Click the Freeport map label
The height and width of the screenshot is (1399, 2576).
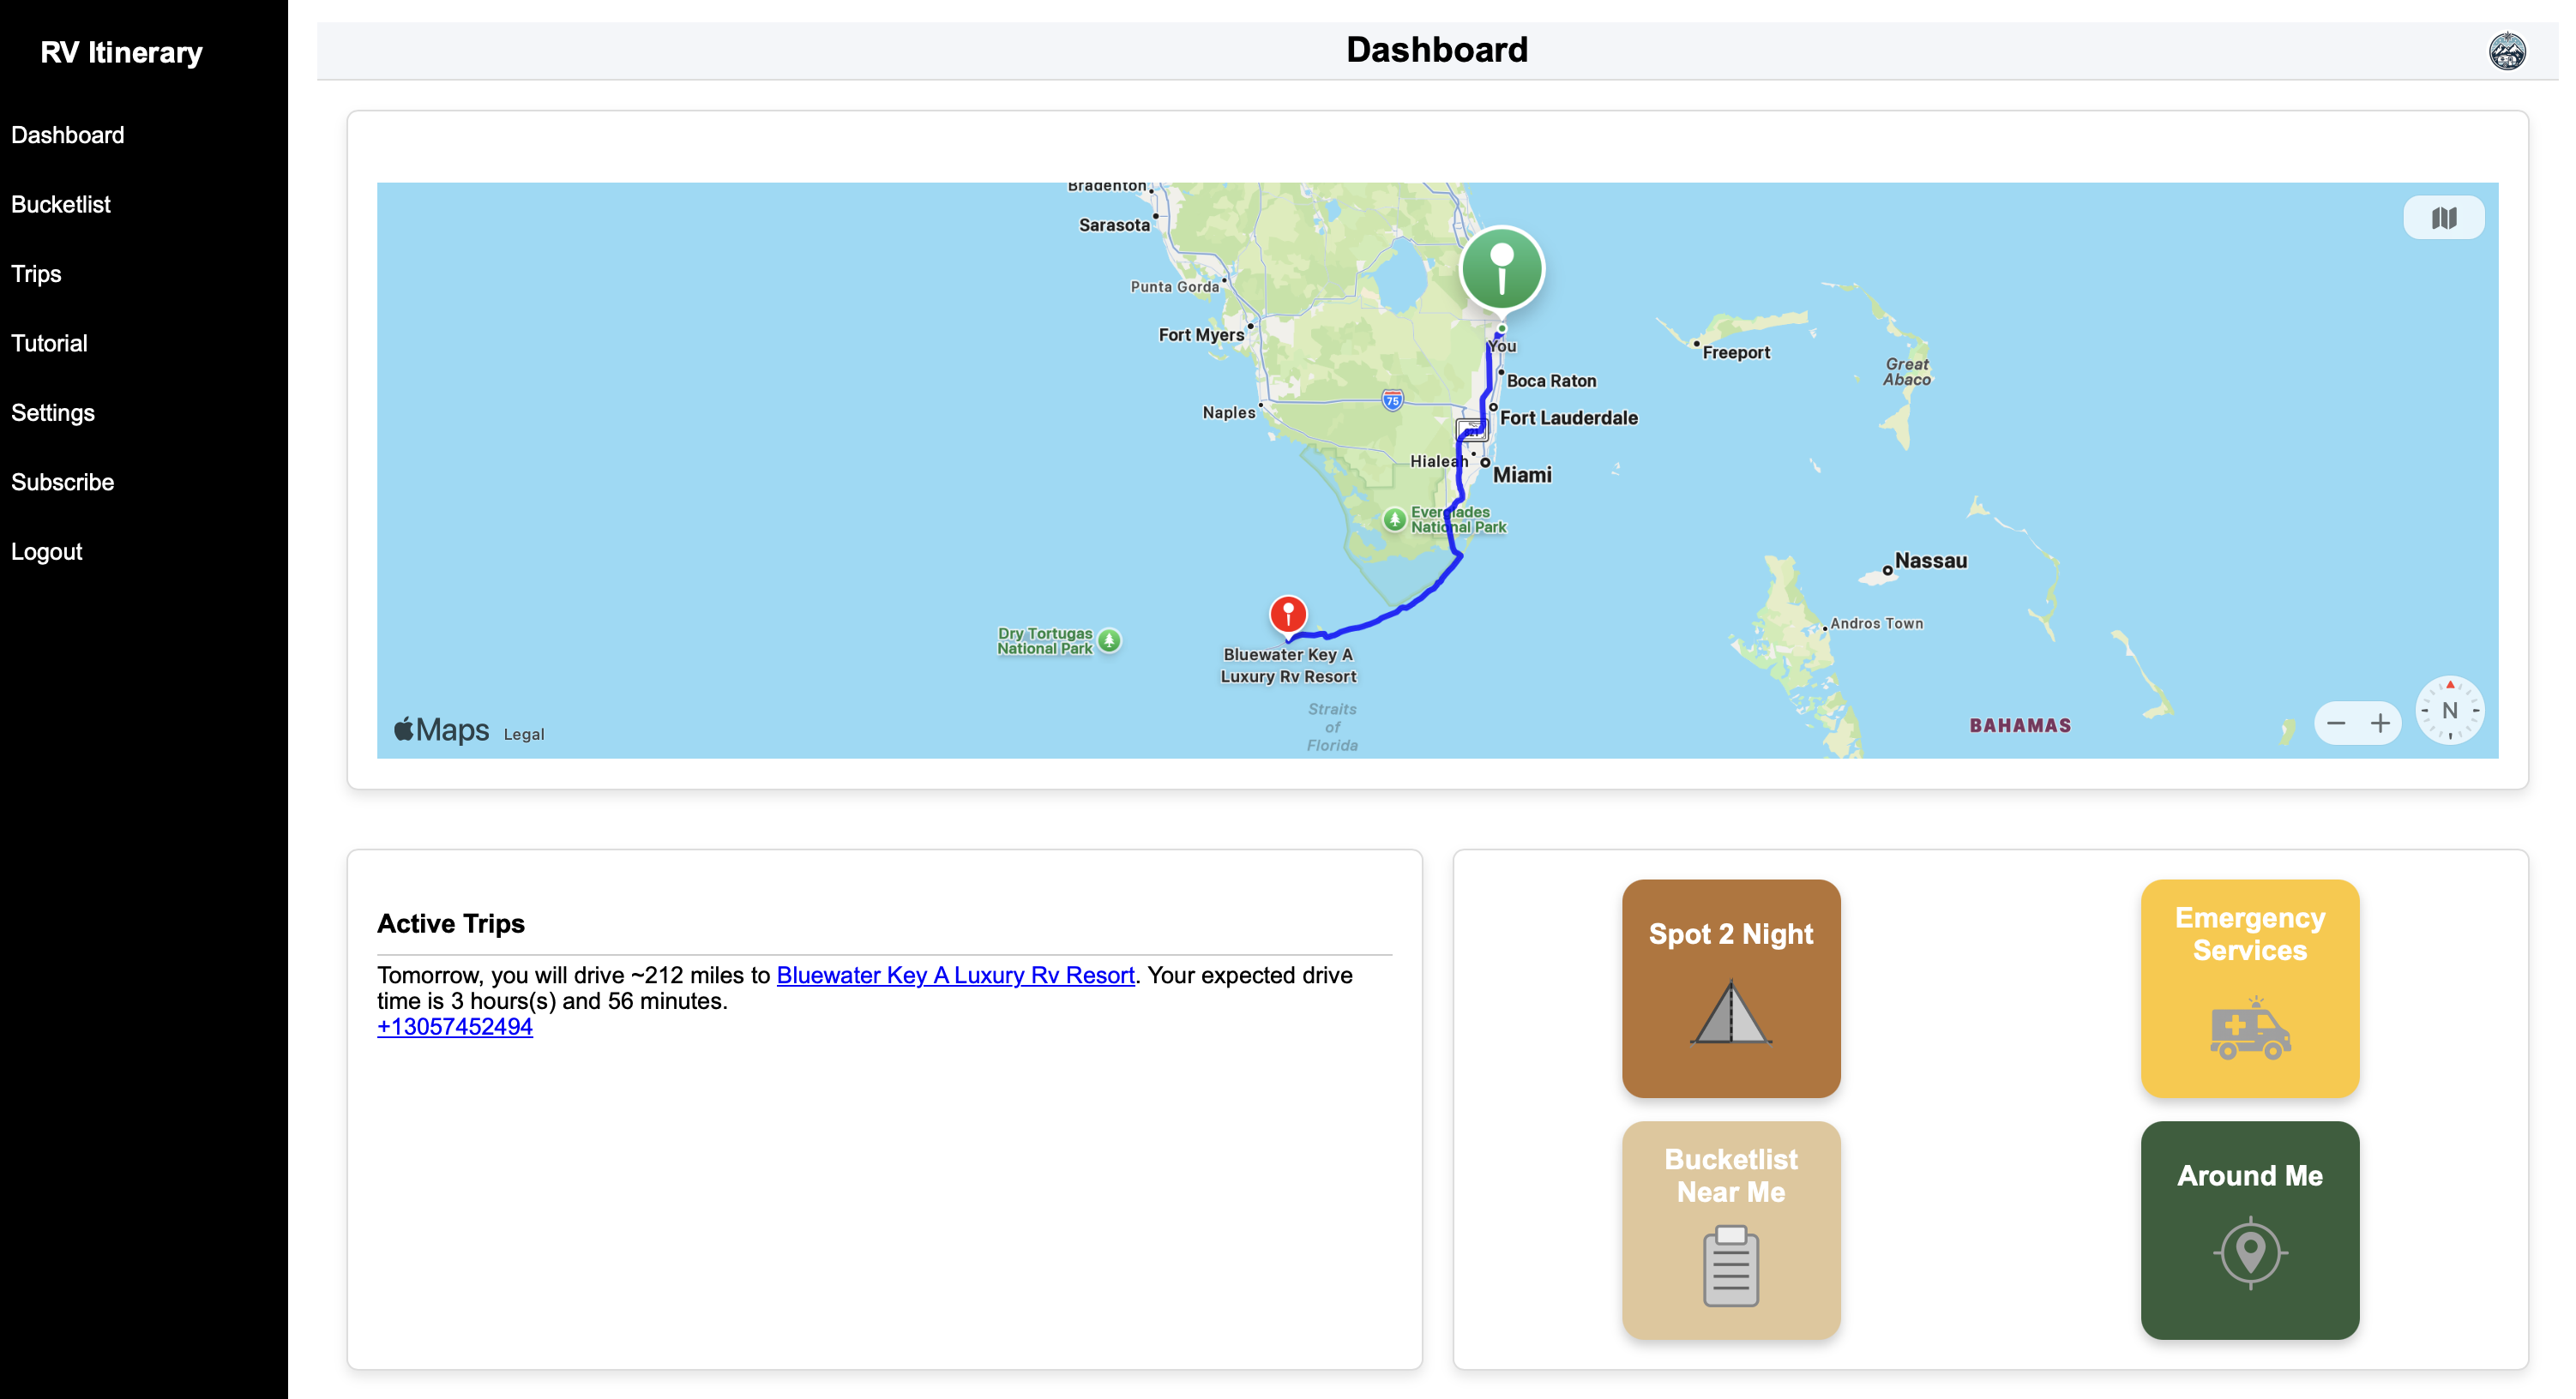pos(1736,353)
